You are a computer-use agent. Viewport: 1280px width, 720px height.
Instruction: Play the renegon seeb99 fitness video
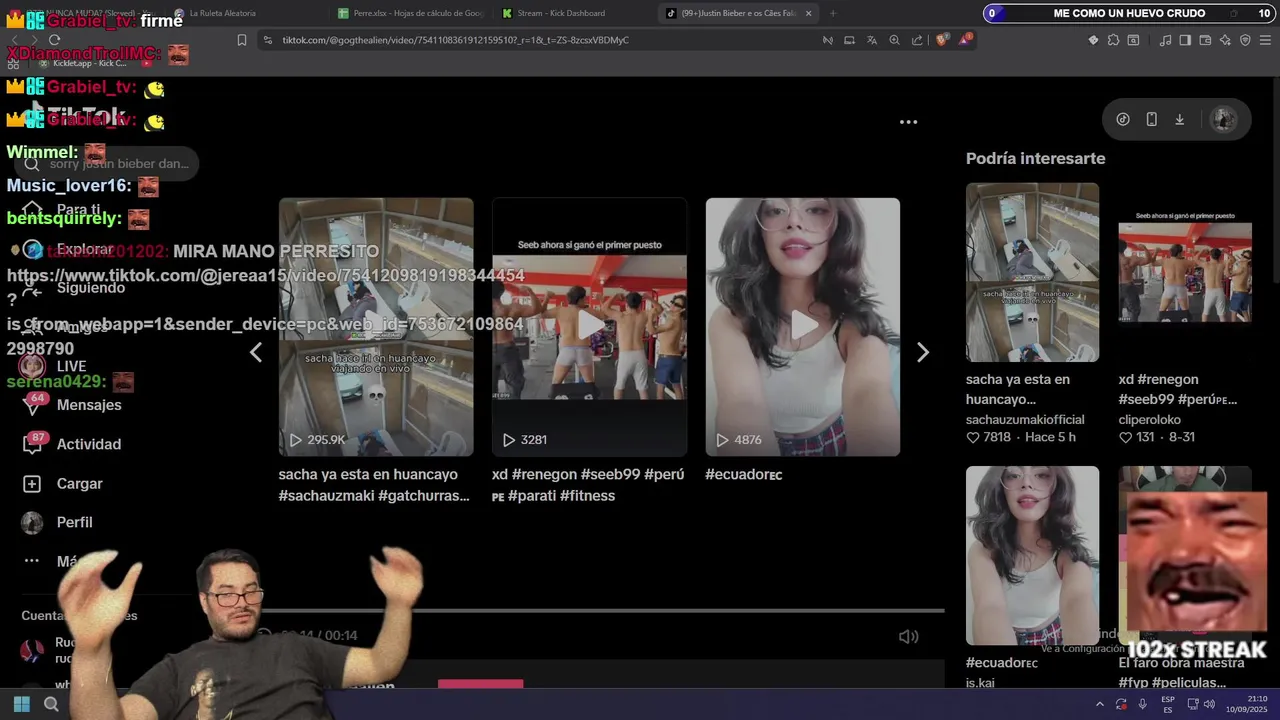click(x=590, y=327)
